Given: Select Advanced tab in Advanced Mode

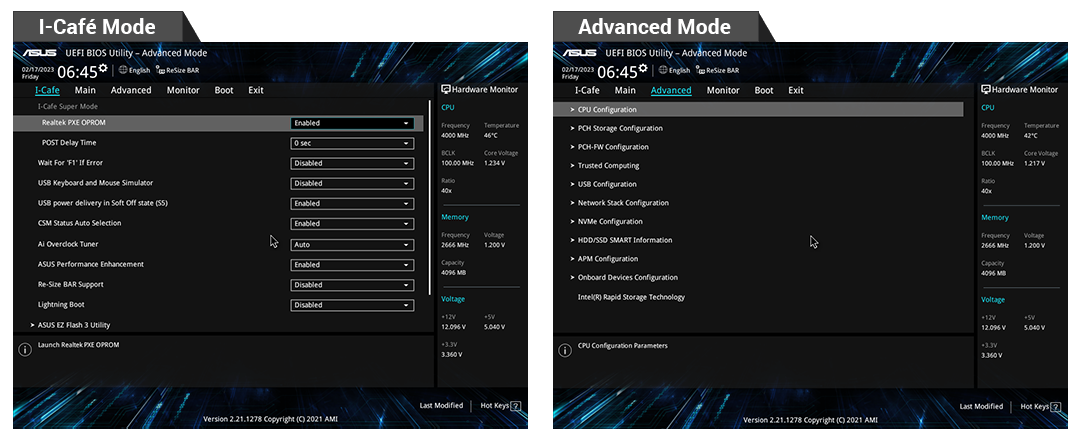Looking at the screenshot, I should click(x=671, y=90).
